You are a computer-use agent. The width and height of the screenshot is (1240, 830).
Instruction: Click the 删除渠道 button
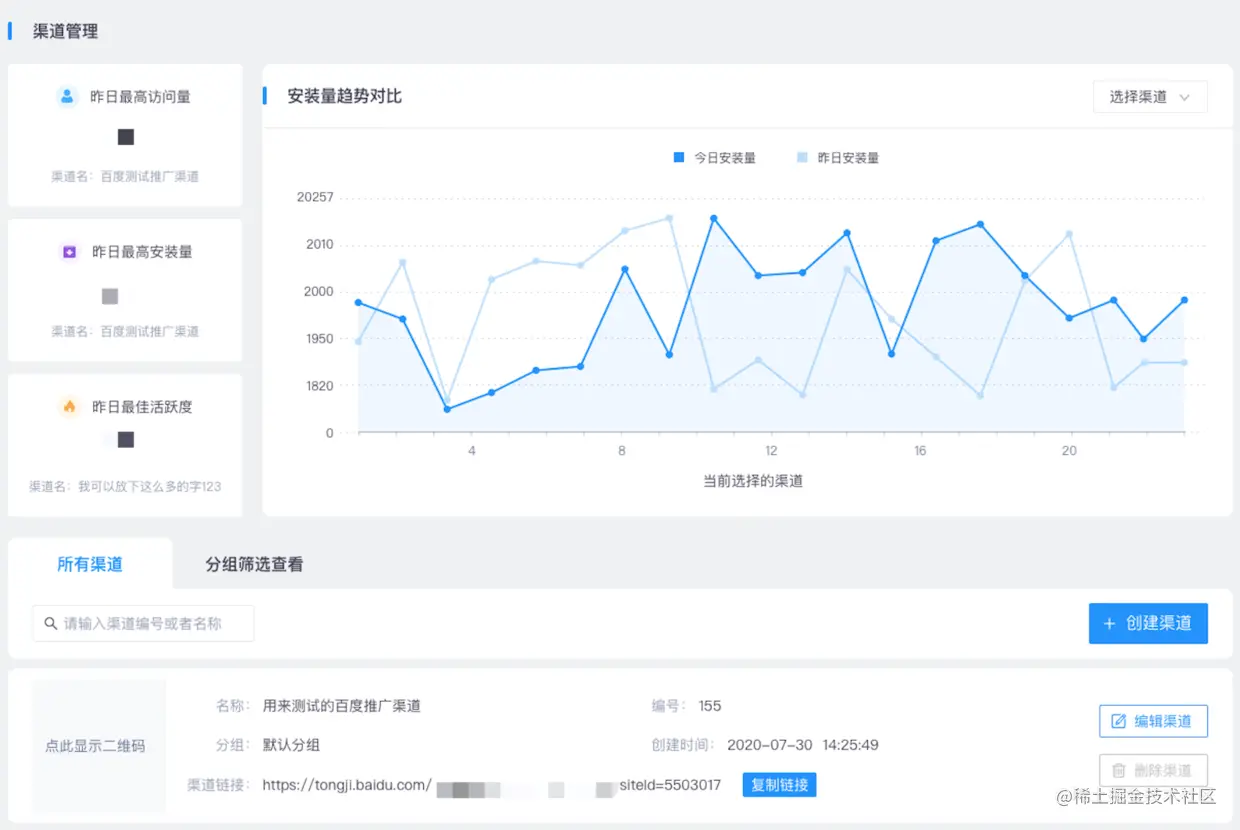click(x=1153, y=770)
